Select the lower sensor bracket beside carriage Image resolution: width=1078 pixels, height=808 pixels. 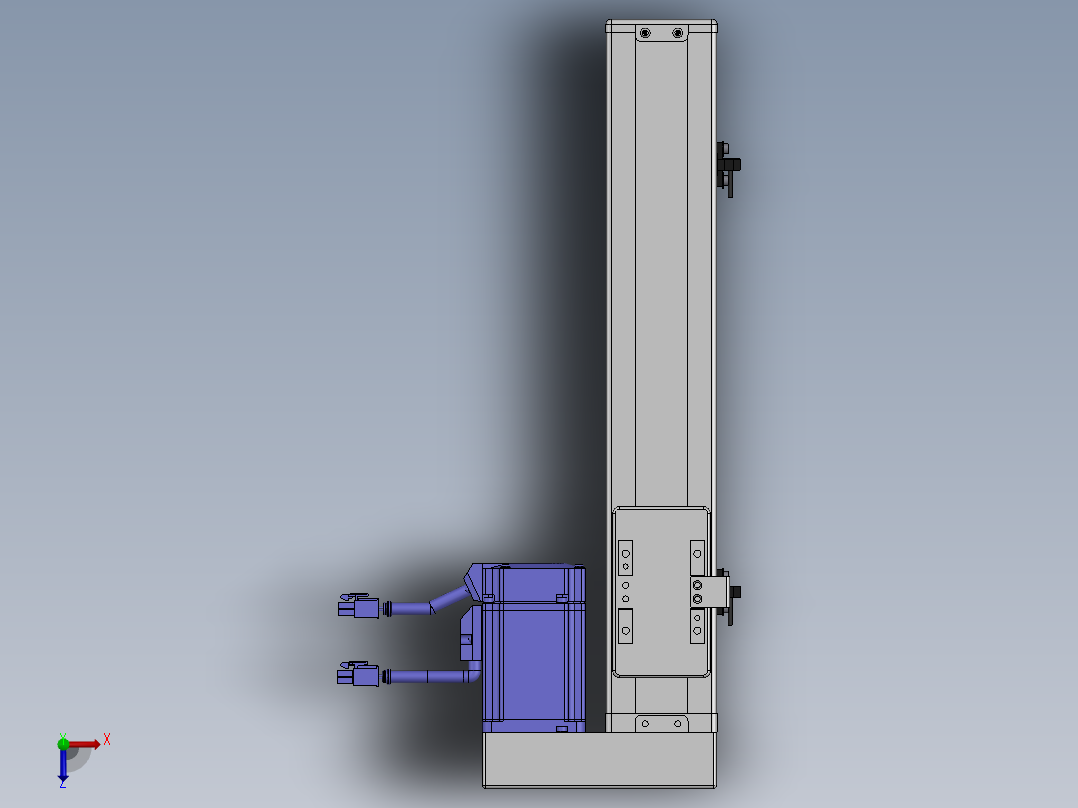(710, 592)
